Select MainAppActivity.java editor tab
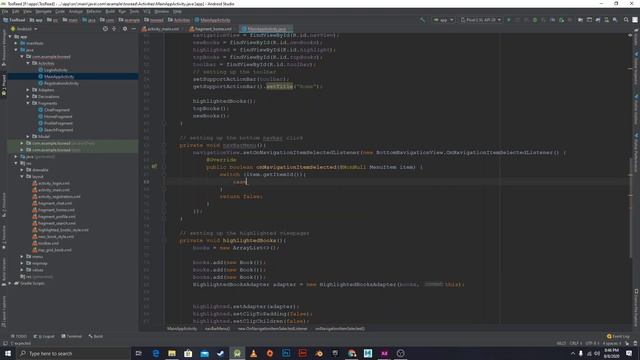 click(266, 29)
